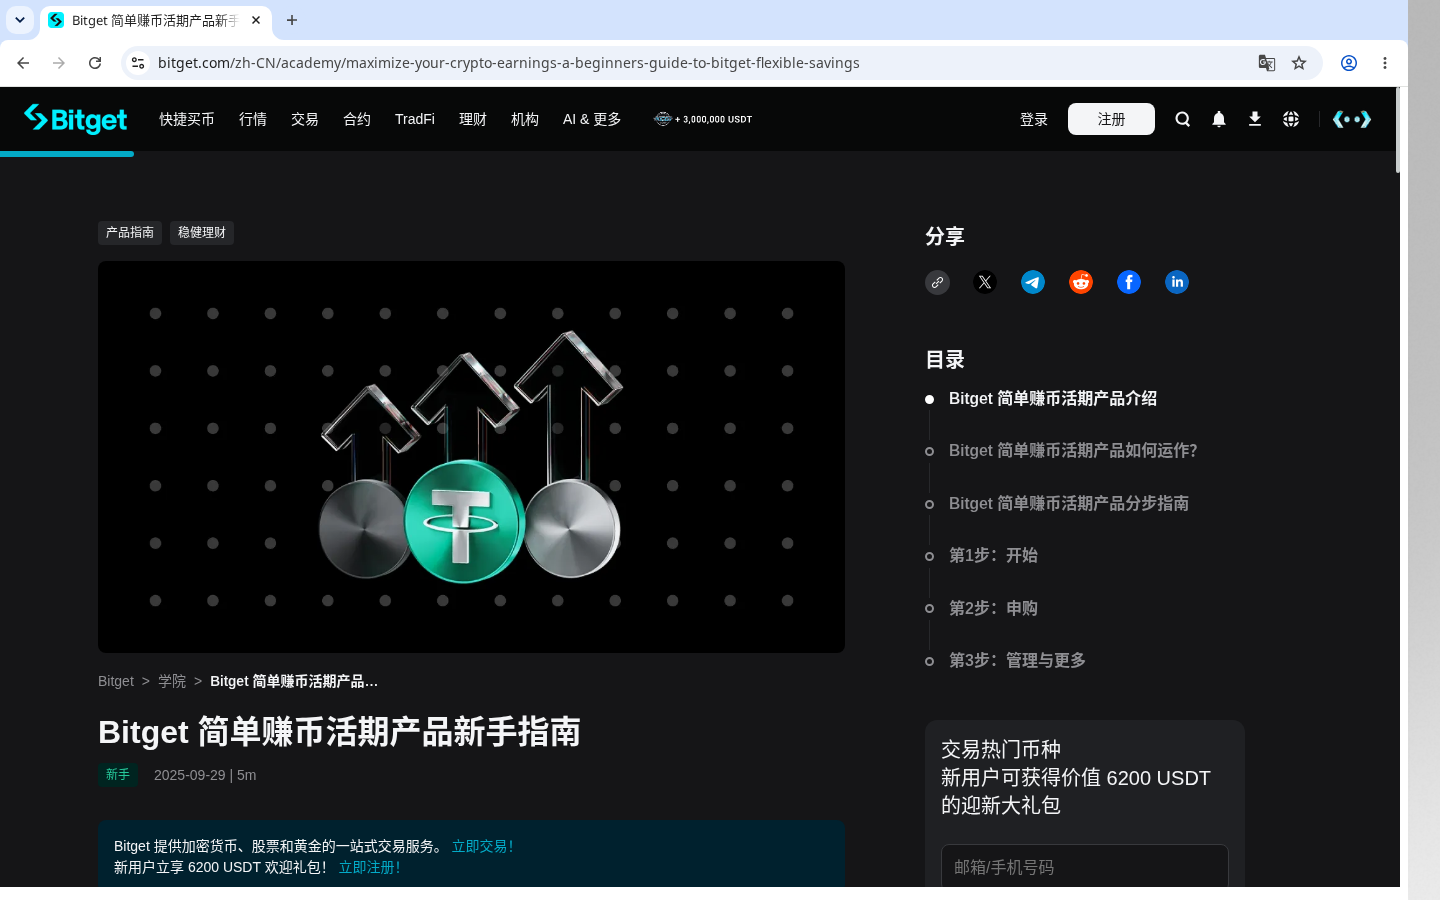Click the translate page icon
This screenshot has width=1440, height=900.
pyautogui.click(x=1267, y=63)
